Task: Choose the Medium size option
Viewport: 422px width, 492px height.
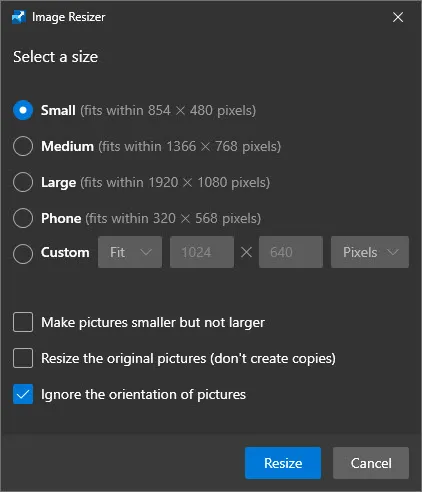Action: tap(23, 146)
